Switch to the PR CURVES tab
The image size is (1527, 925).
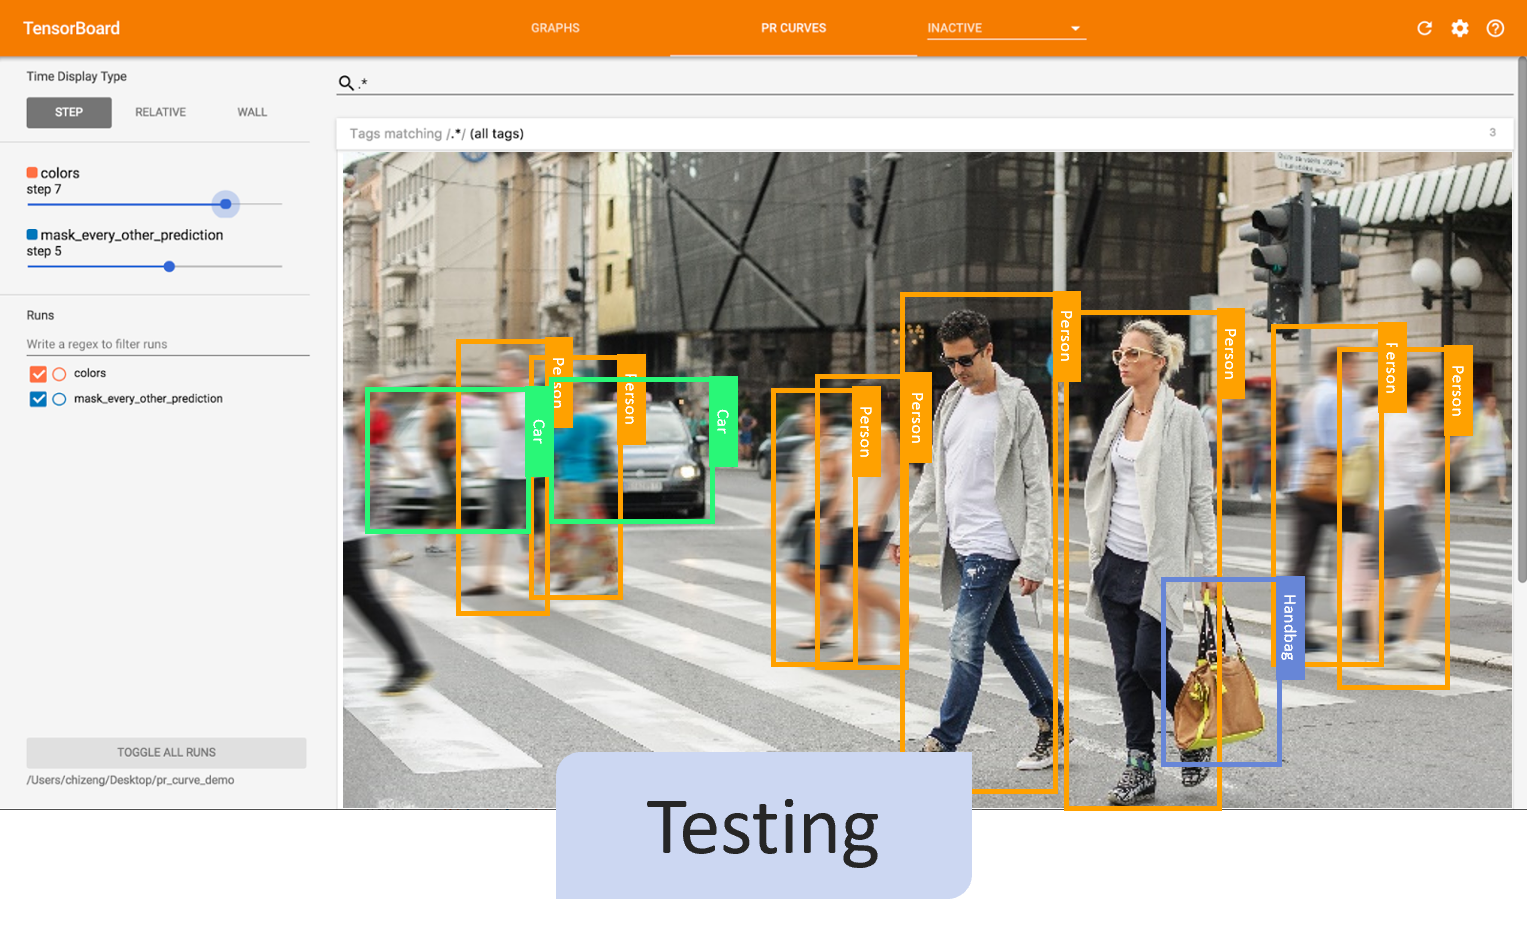click(793, 28)
